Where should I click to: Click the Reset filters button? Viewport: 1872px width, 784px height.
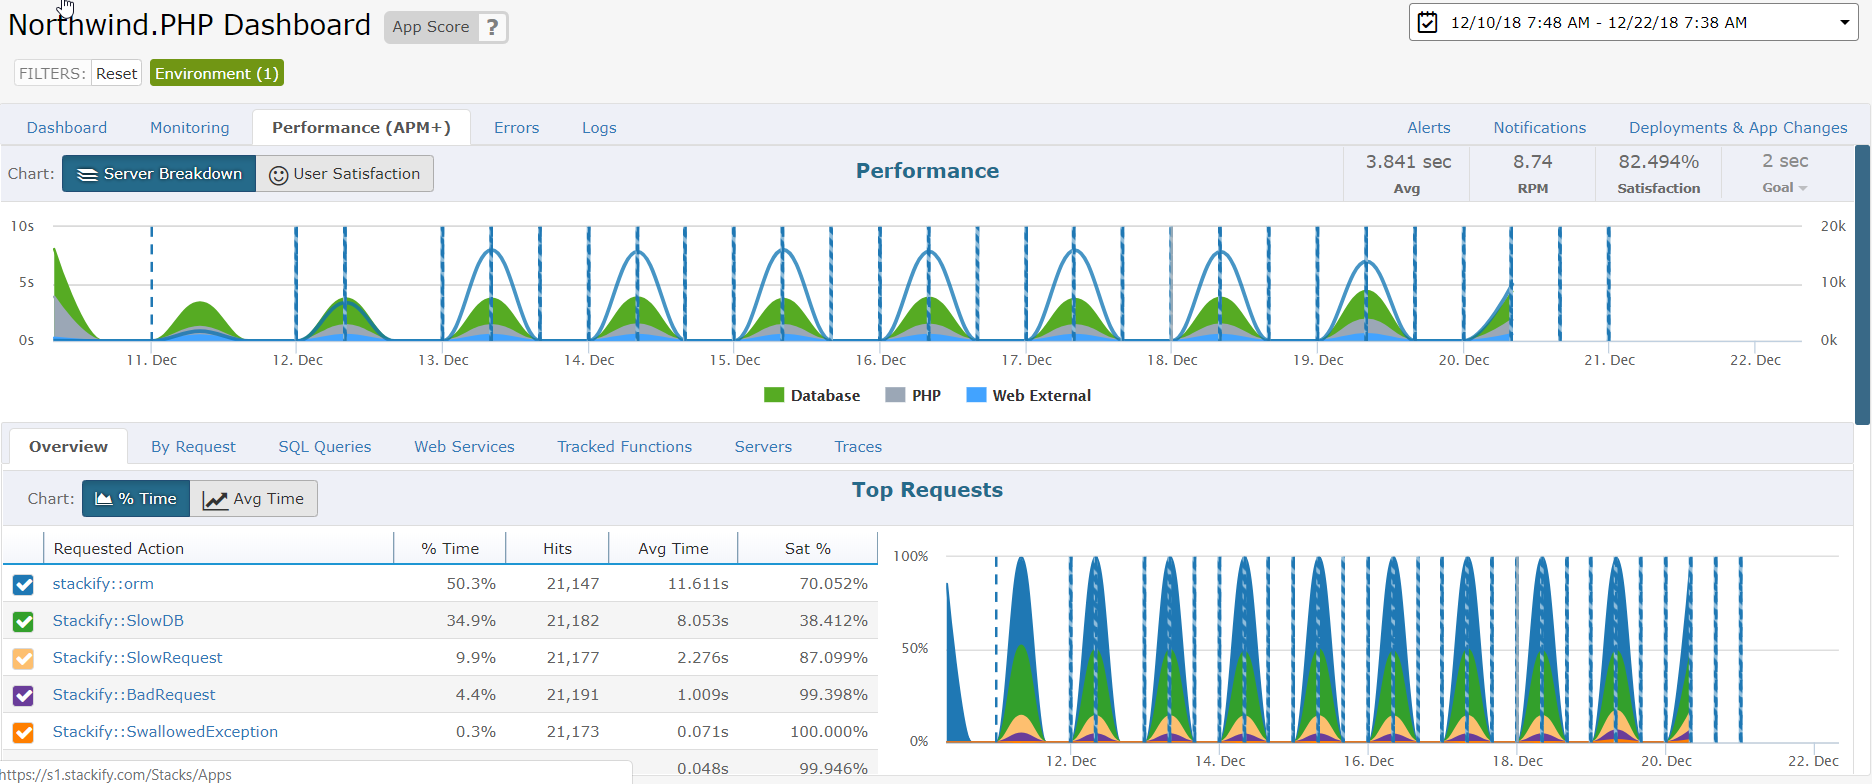(116, 73)
